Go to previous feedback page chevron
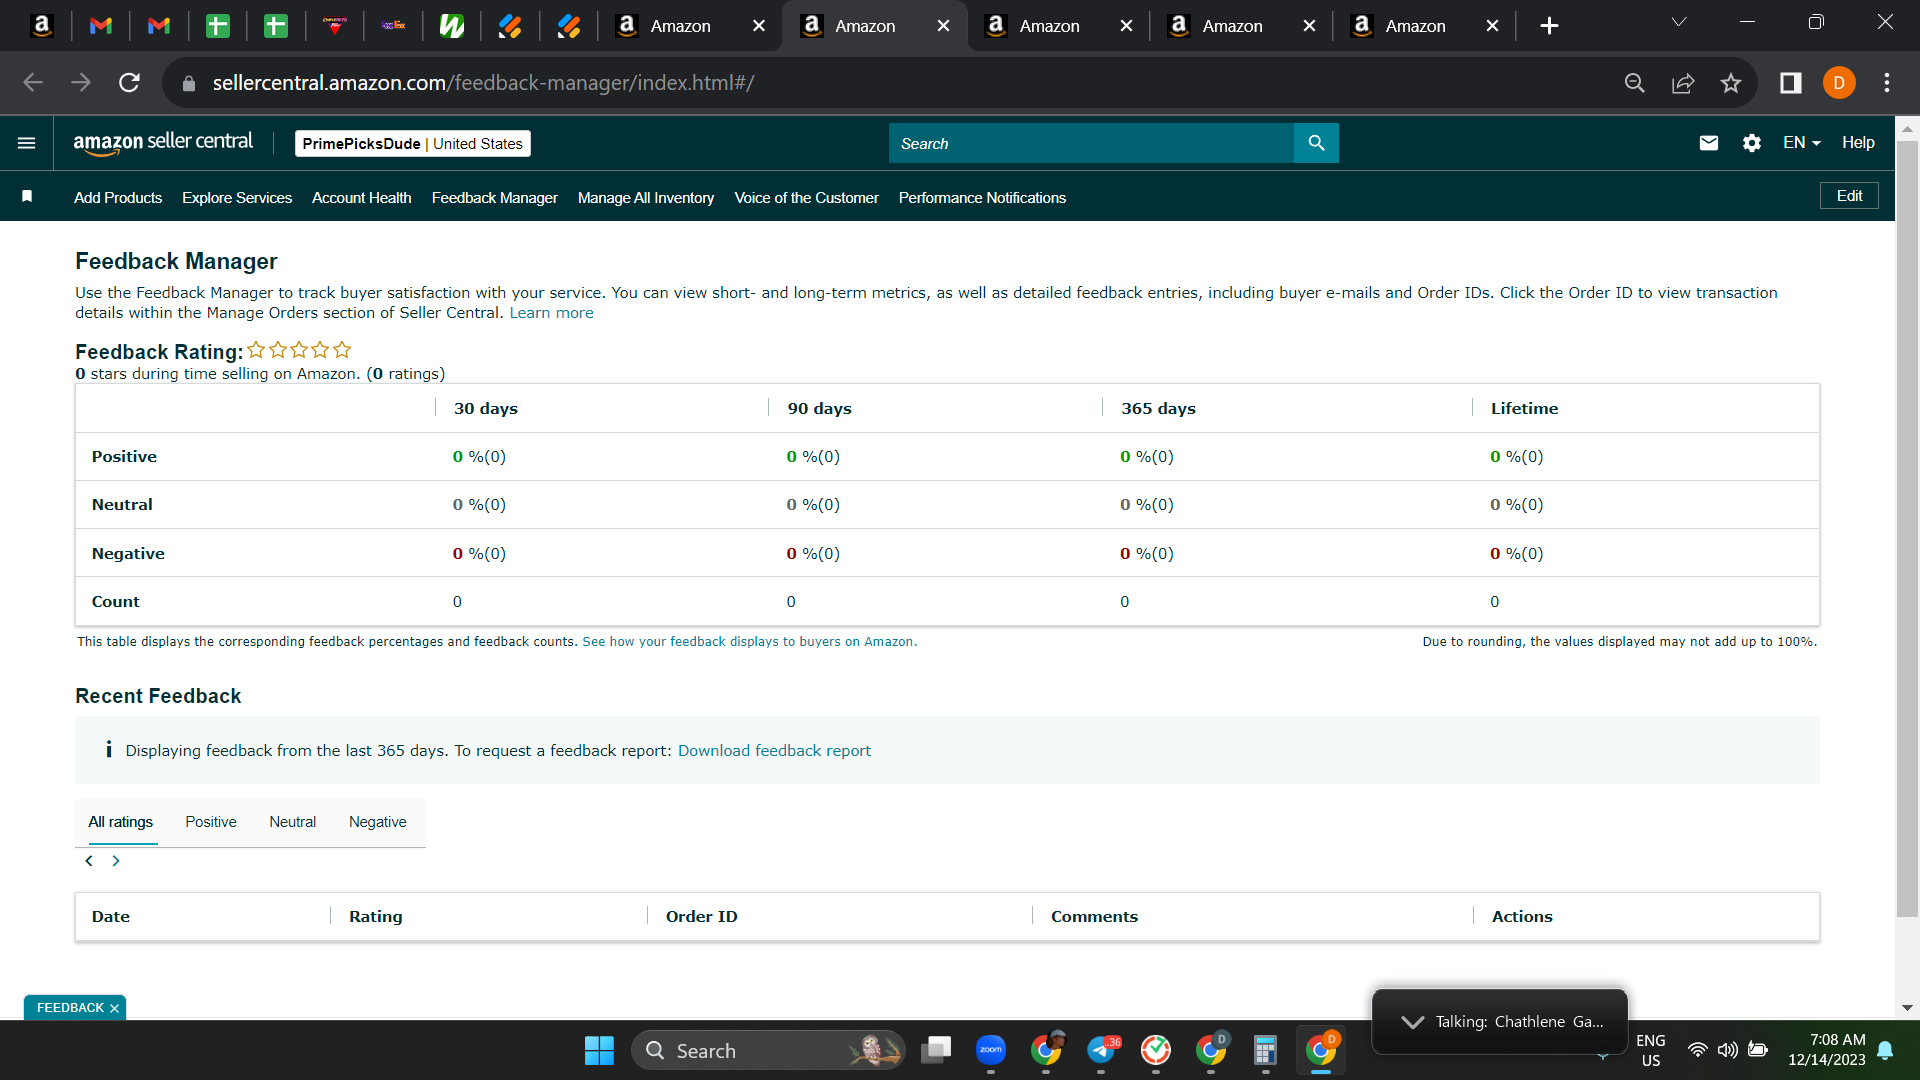This screenshot has height=1080, width=1920. coord(89,861)
